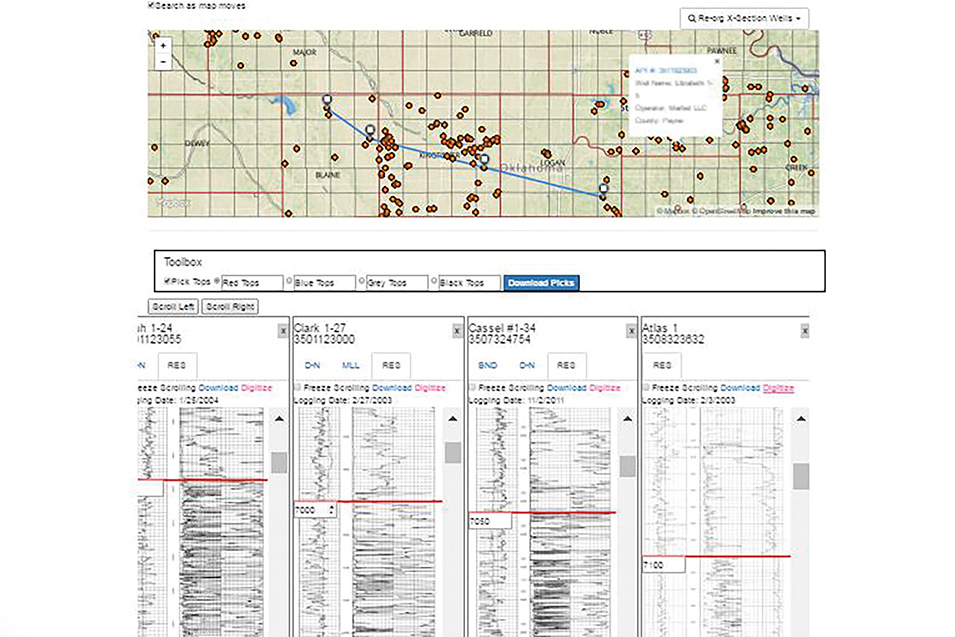
Task: Click the Cassel #1-34 log scrollbar thumb
Action: pyautogui.click(x=627, y=466)
